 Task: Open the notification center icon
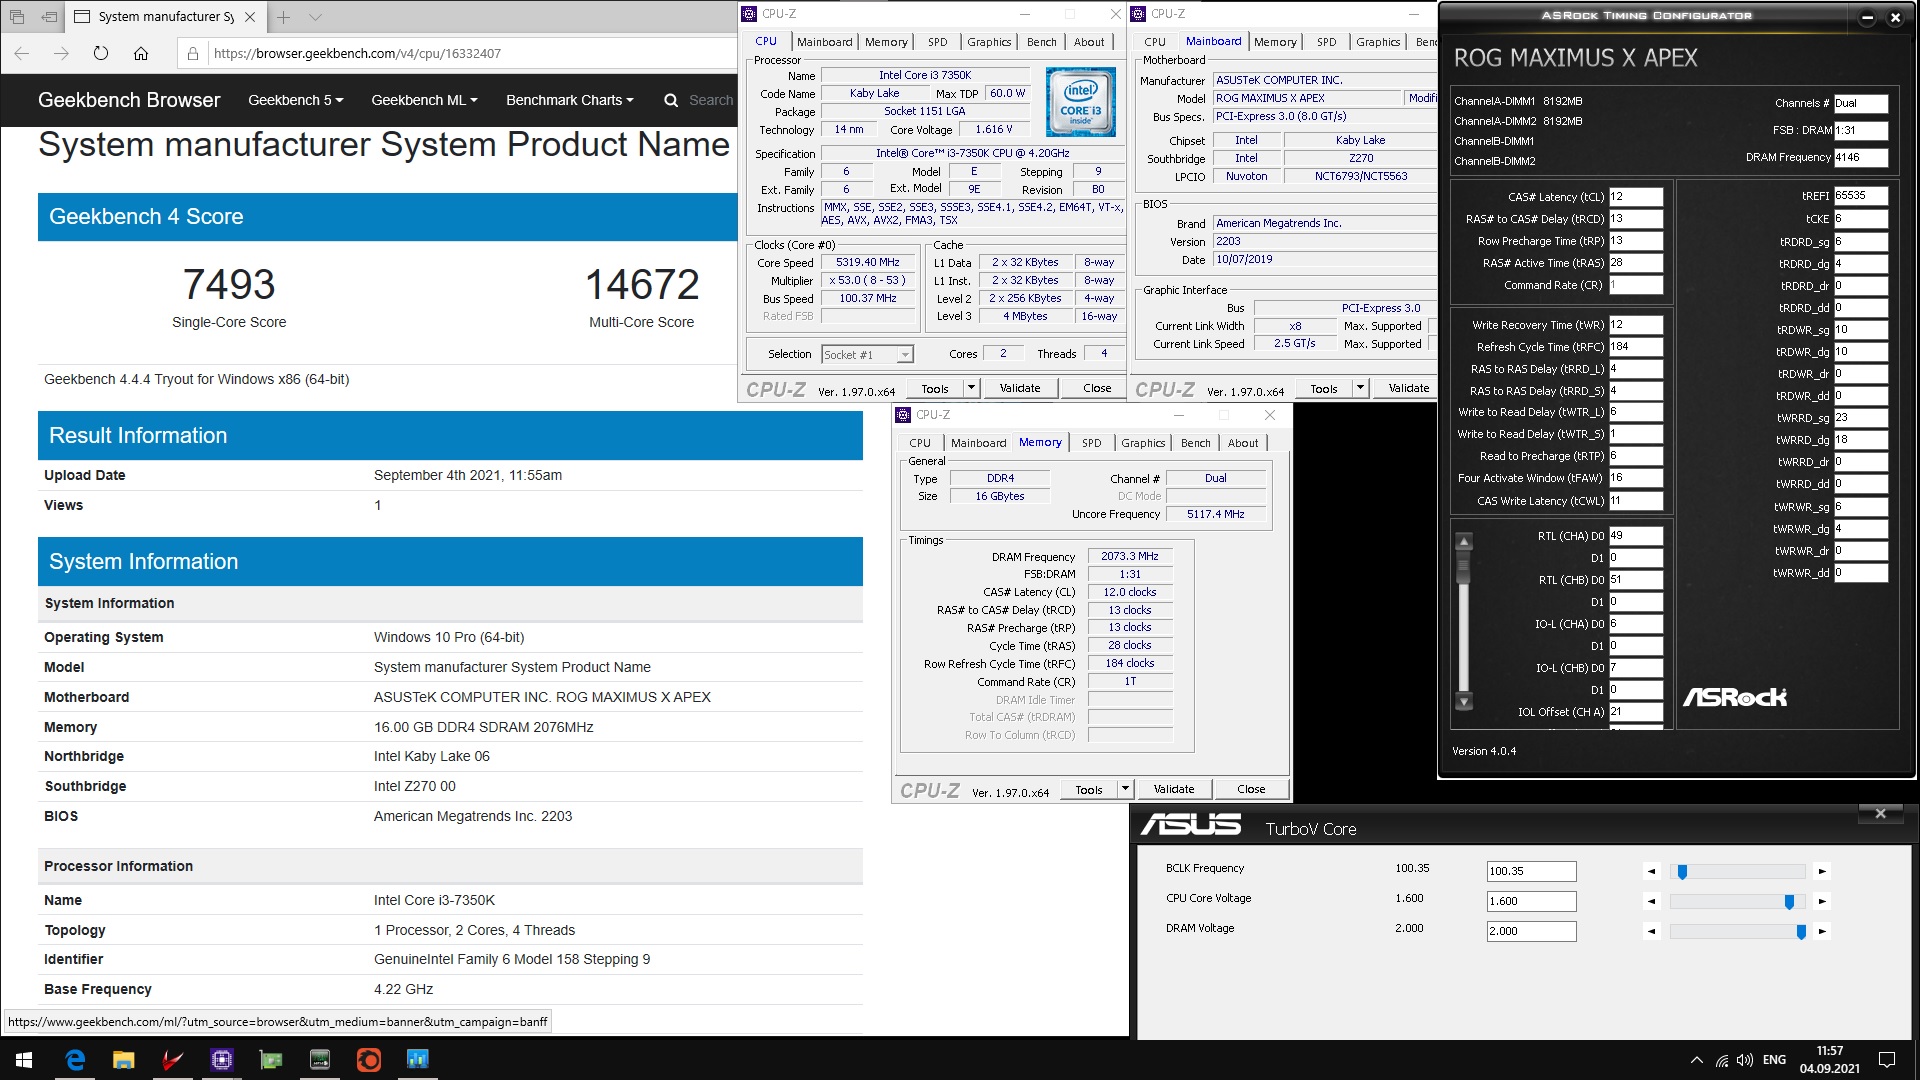[x=1887, y=1060]
